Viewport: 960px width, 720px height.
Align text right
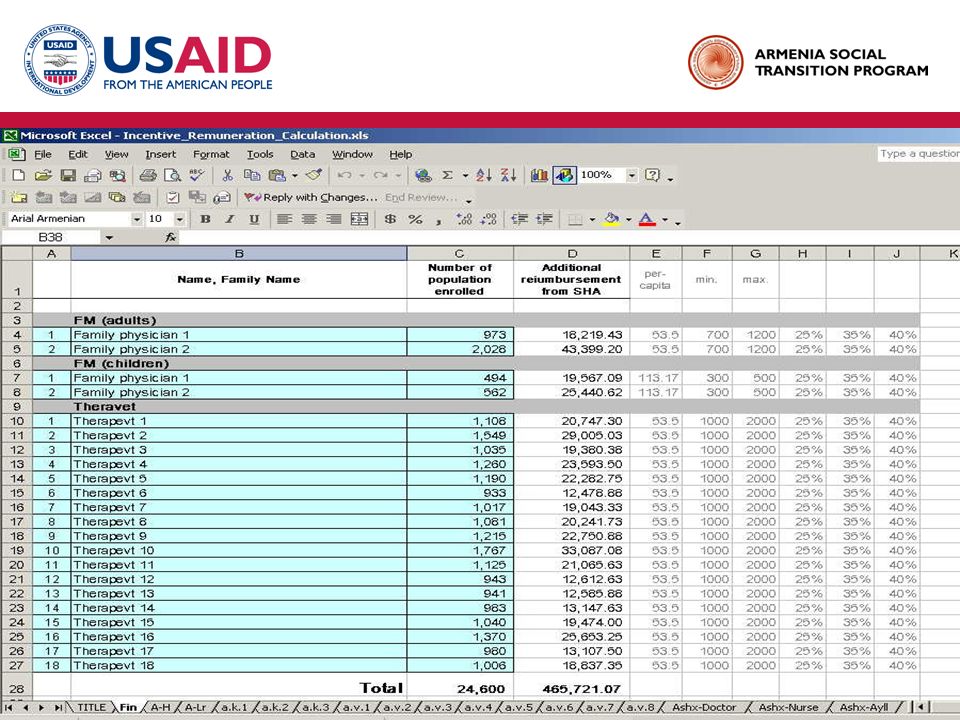[x=334, y=219]
